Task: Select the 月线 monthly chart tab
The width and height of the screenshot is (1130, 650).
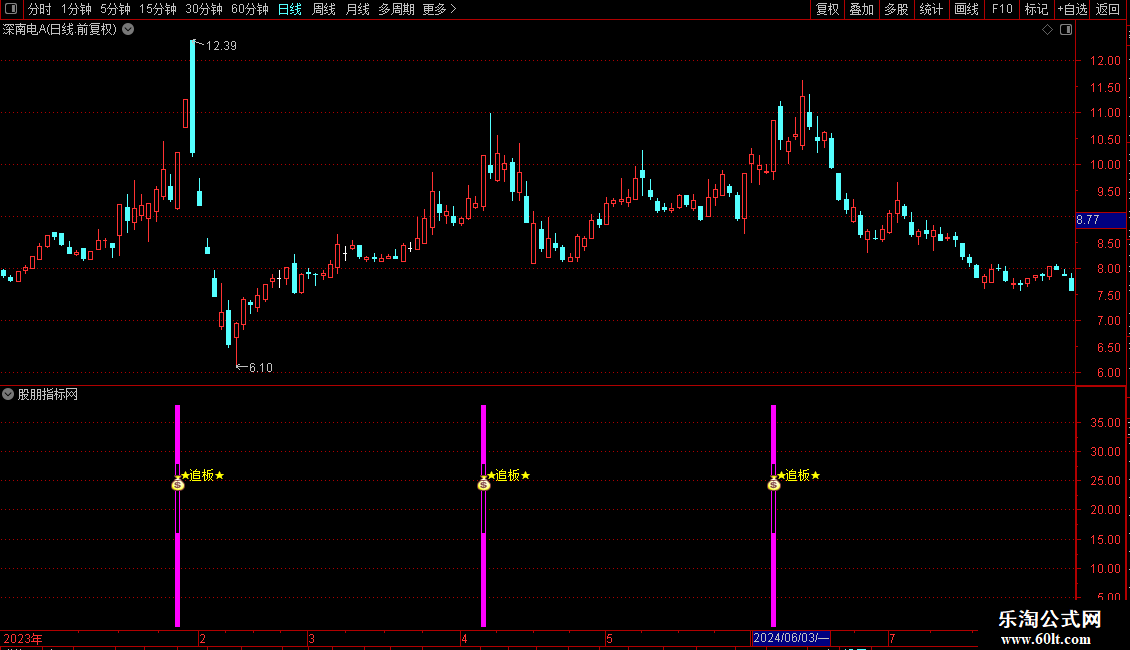Action: (357, 9)
